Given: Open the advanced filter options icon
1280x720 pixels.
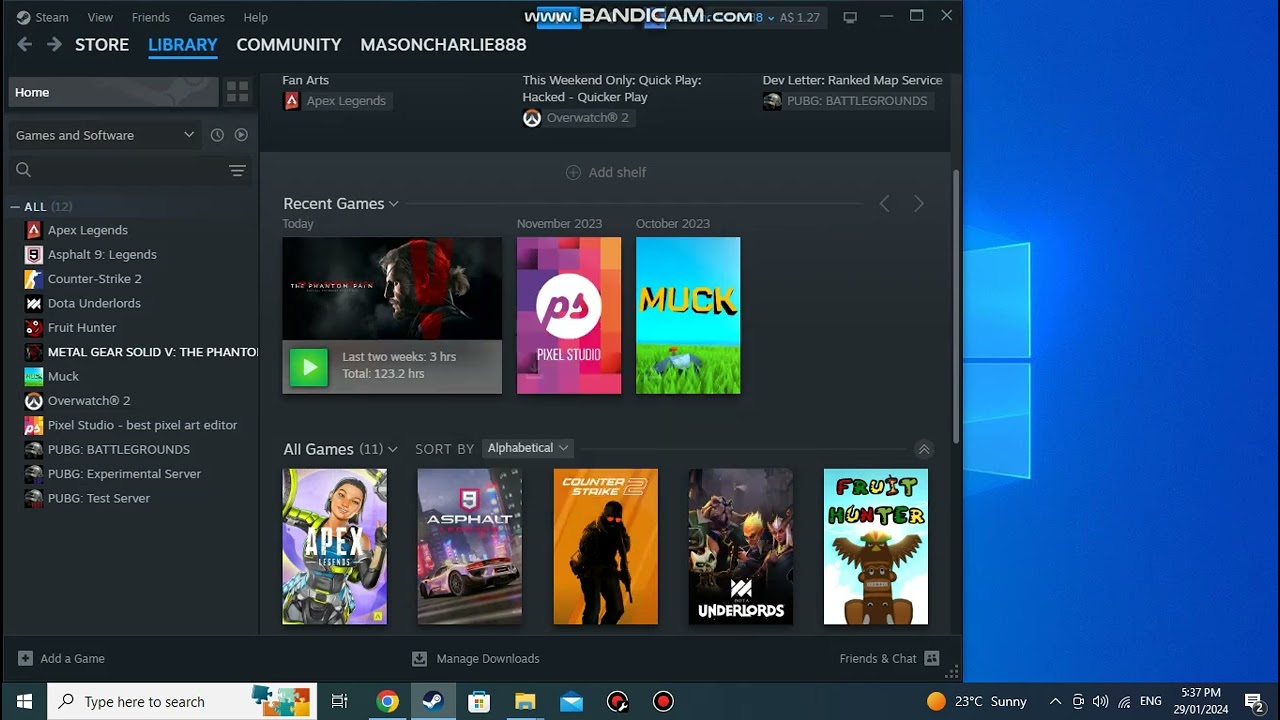Looking at the screenshot, I should click(237, 171).
